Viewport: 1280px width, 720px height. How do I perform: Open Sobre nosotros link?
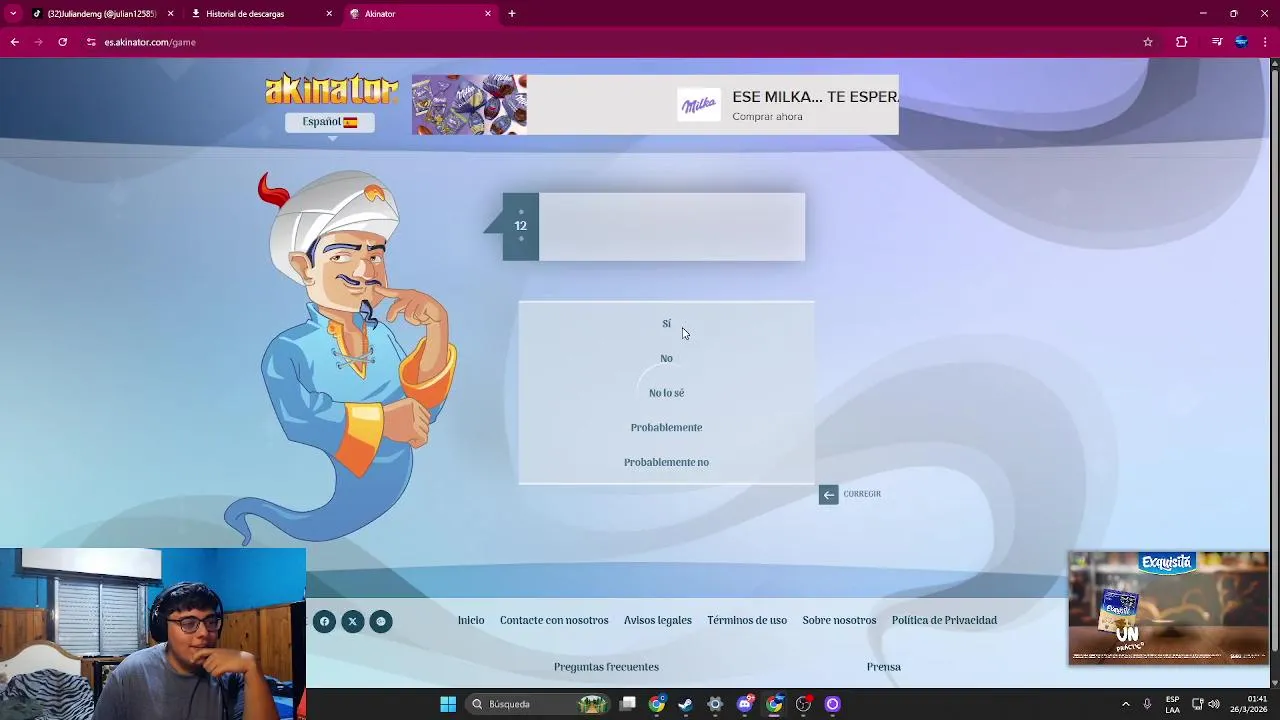click(839, 621)
